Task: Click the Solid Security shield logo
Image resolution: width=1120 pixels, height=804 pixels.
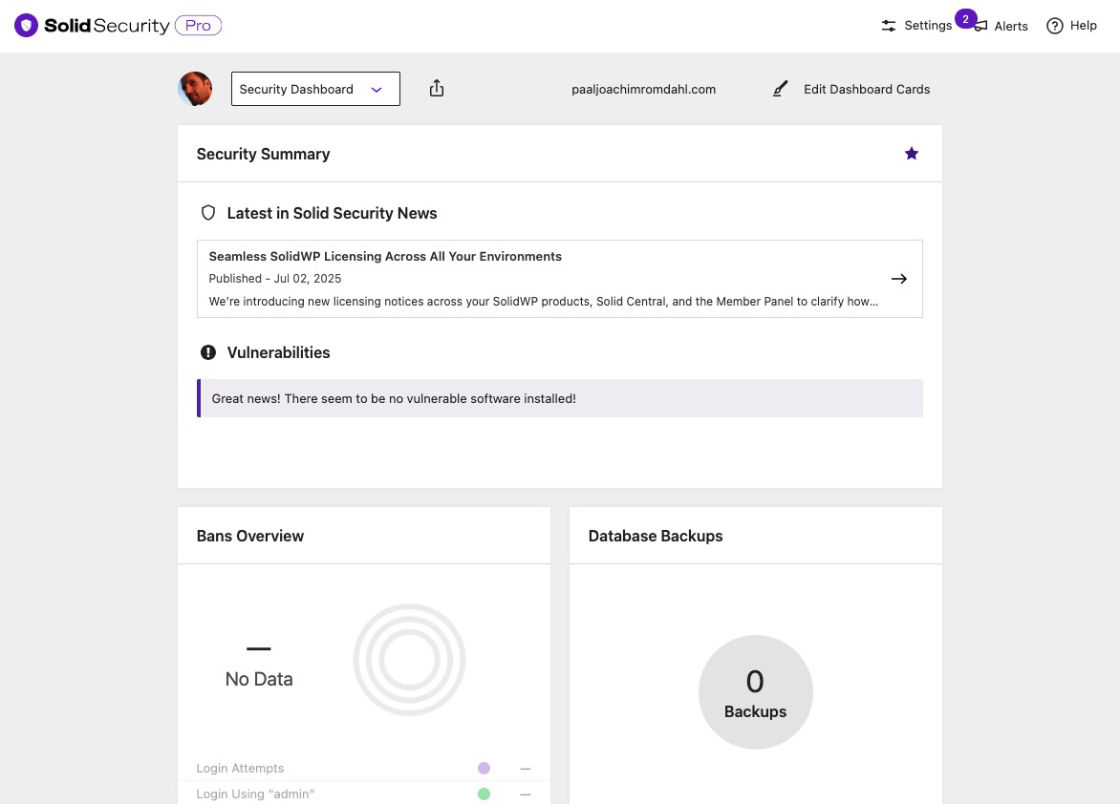Action: tap(26, 26)
